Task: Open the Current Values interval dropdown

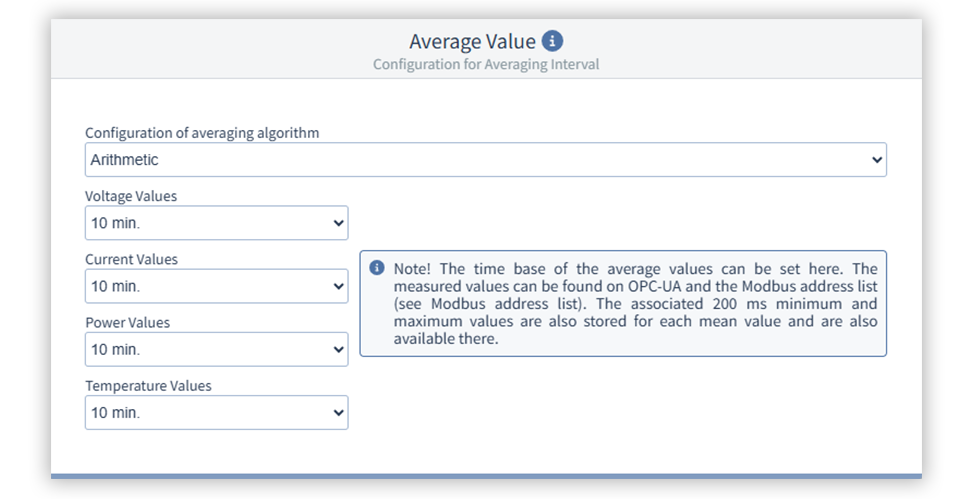Action: coord(216,286)
